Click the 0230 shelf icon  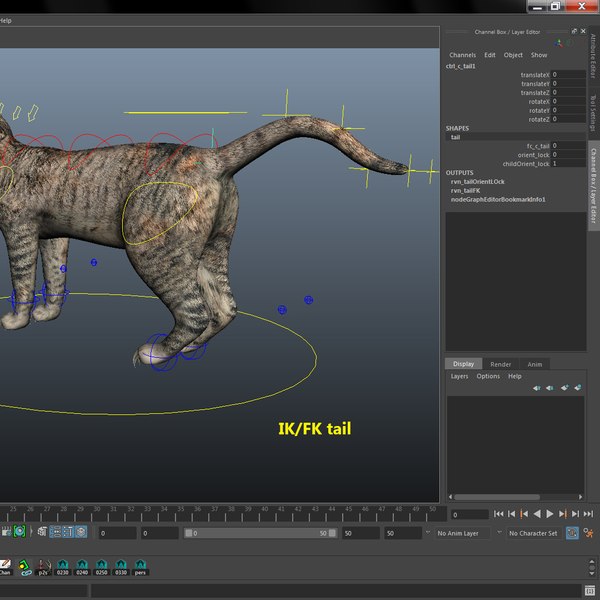click(63, 567)
